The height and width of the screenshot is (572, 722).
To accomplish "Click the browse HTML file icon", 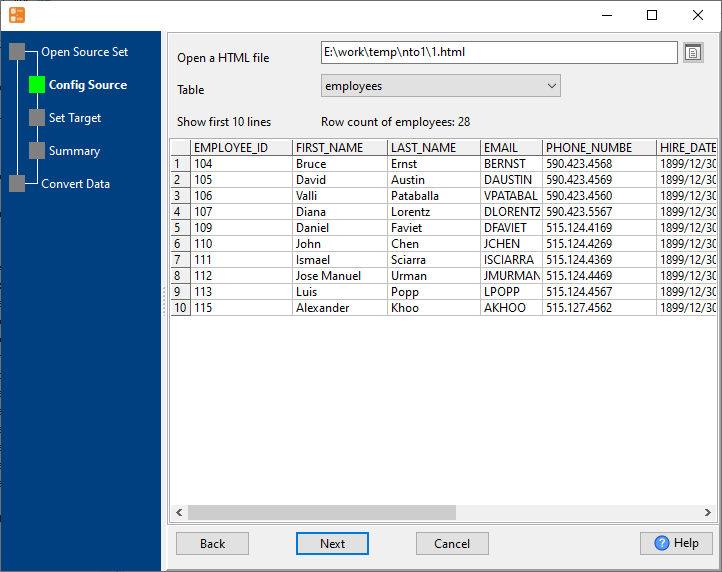I will tap(693, 53).
